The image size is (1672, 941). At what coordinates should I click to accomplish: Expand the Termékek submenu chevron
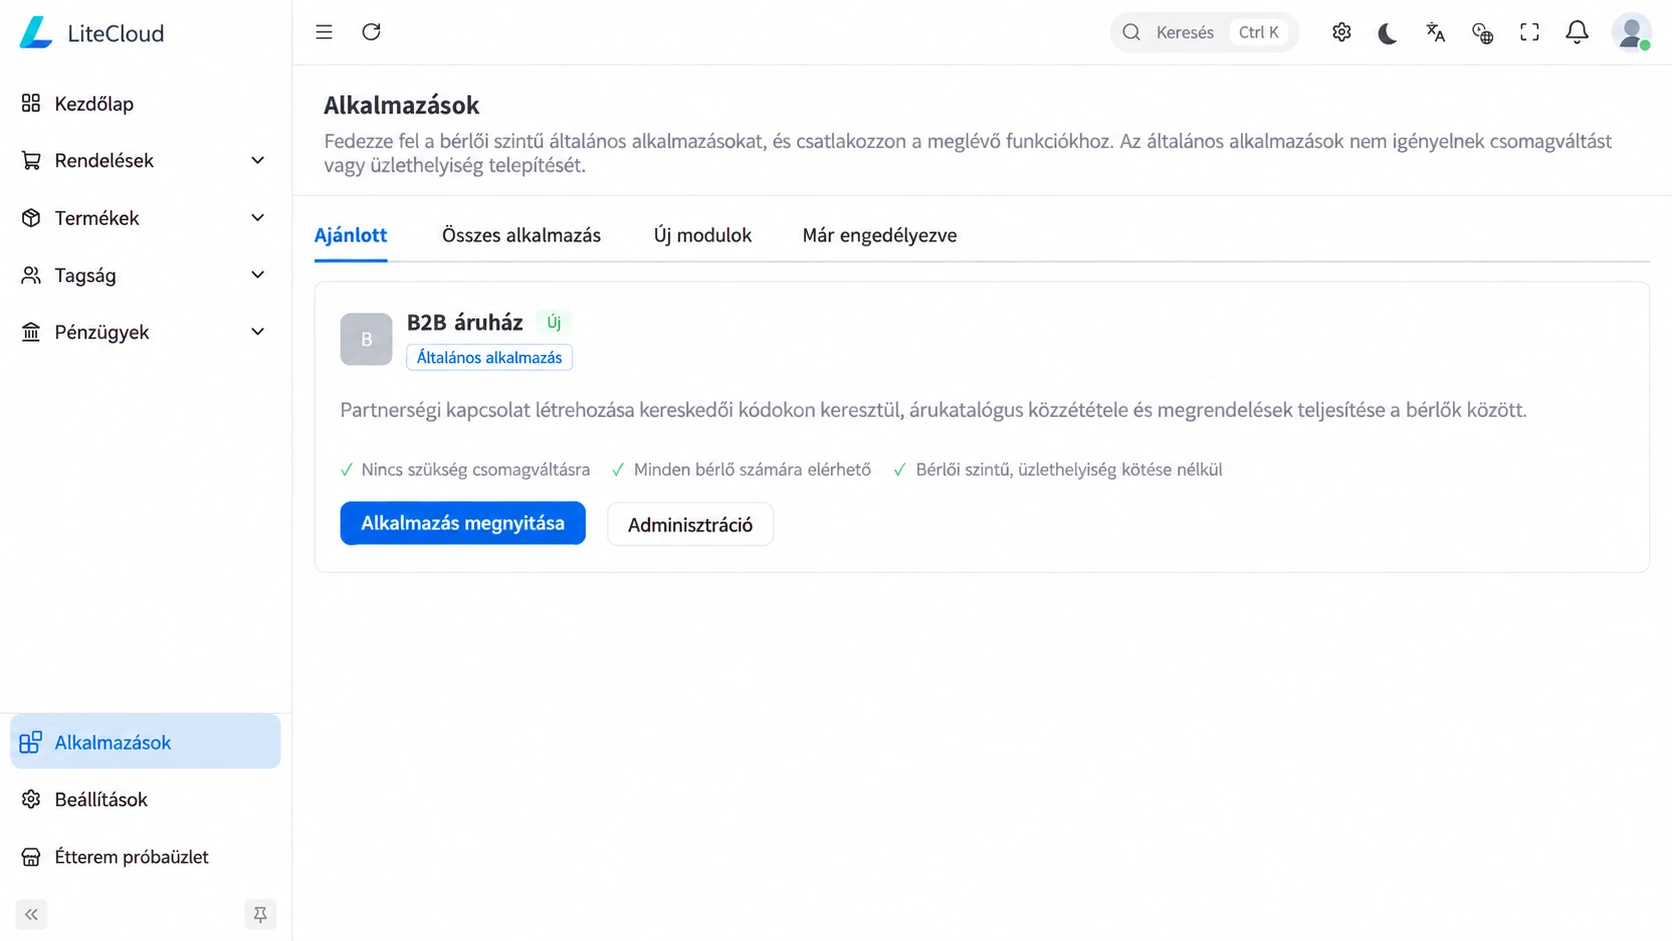tap(258, 218)
